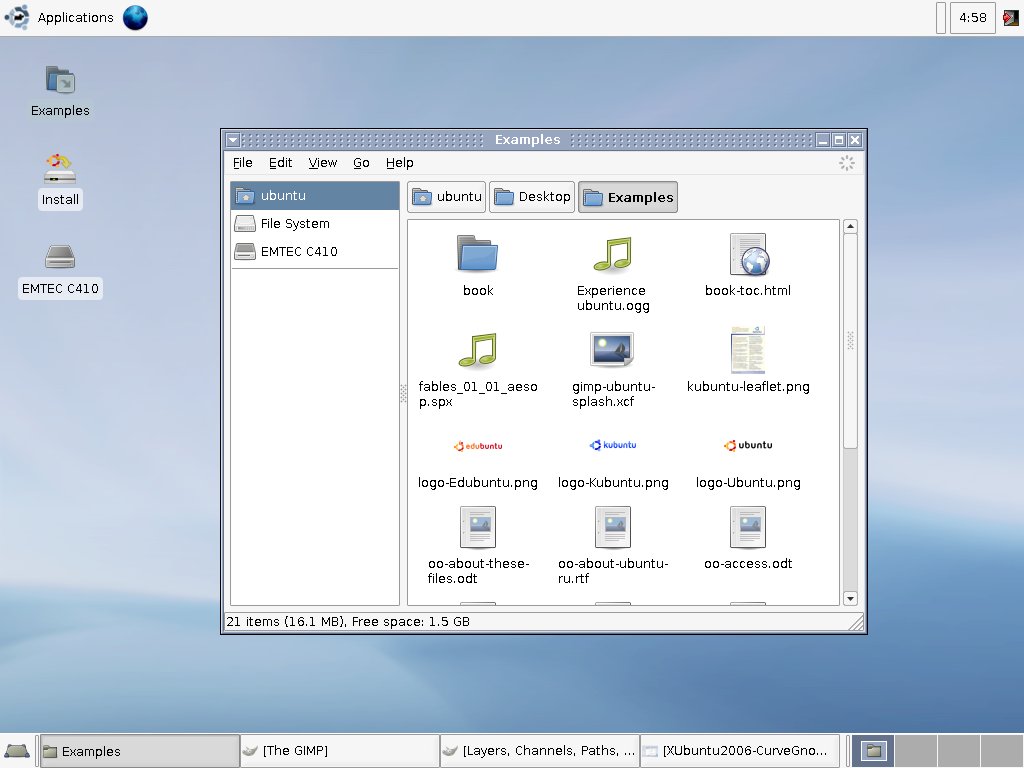This screenshot has height=768, width=1024.
Task: Click the logo-Kubuntu.png filename label
Action: click(613, 483)
